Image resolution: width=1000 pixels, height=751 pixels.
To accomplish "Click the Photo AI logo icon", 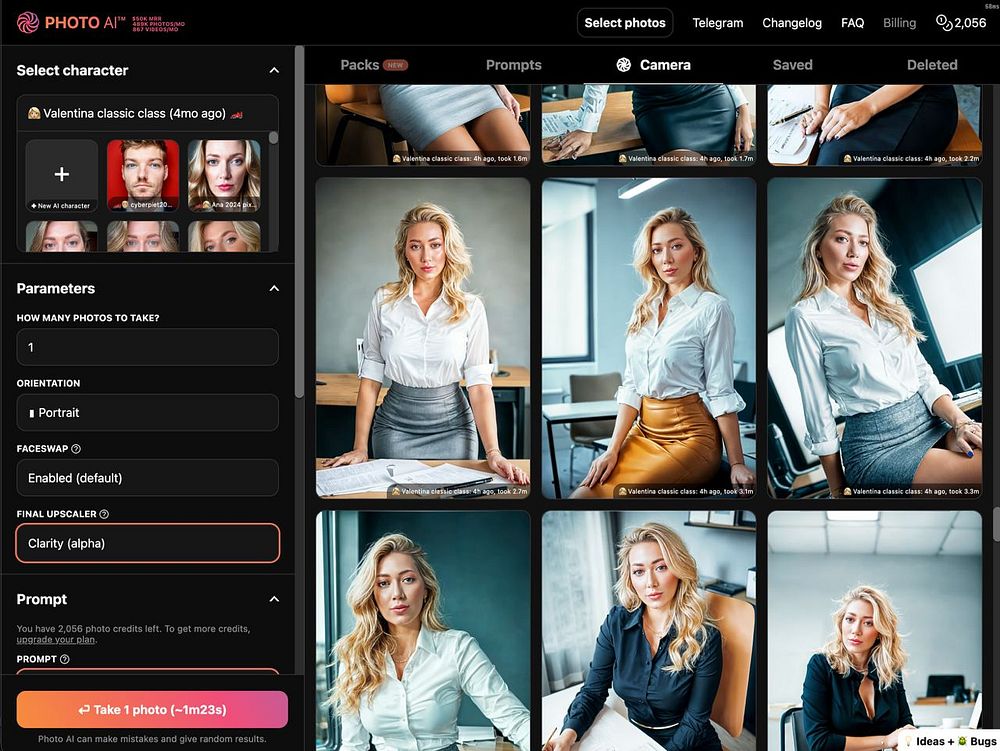I will point(27,22).
